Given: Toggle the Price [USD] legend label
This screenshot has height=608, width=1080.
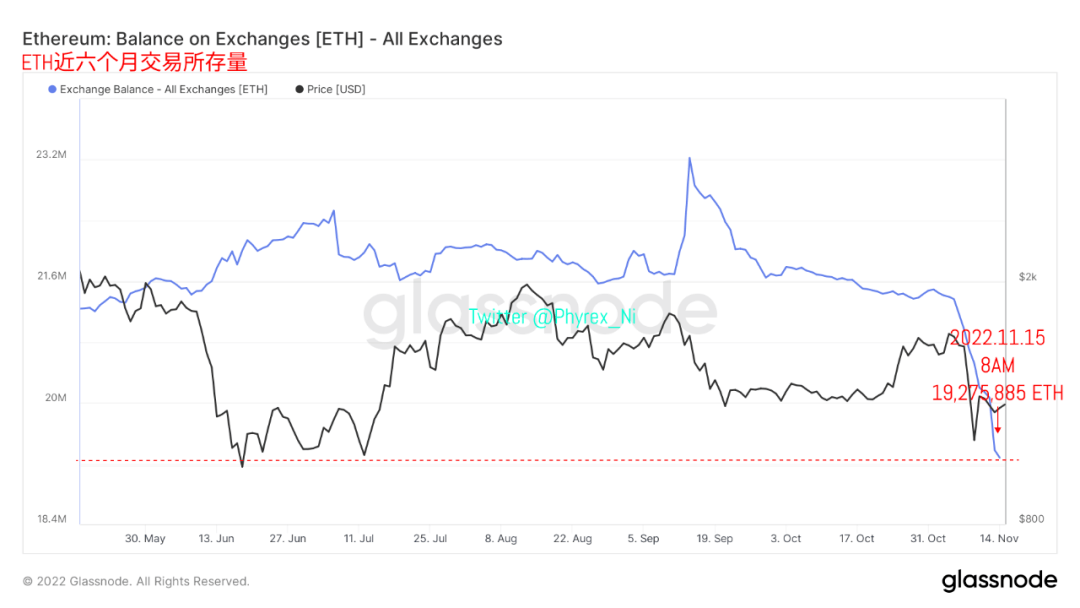Looking at the screenshot, I should coord(336,90).
